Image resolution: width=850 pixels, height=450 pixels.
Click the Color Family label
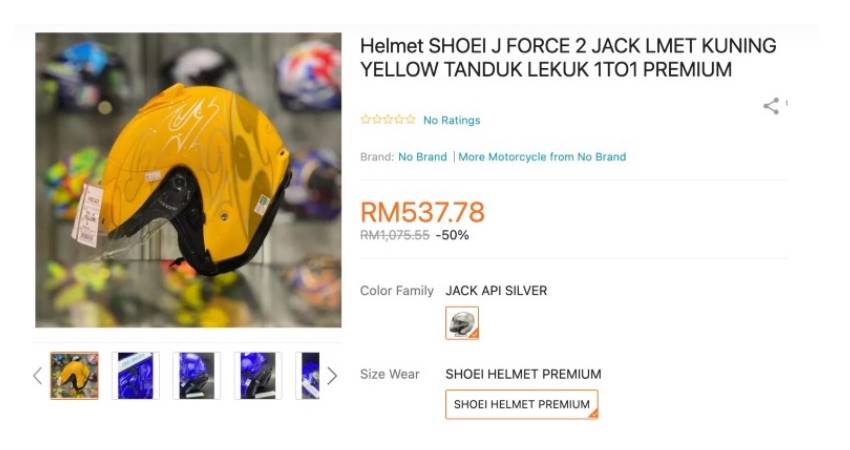pyautogui.click(x=397, y=291)
